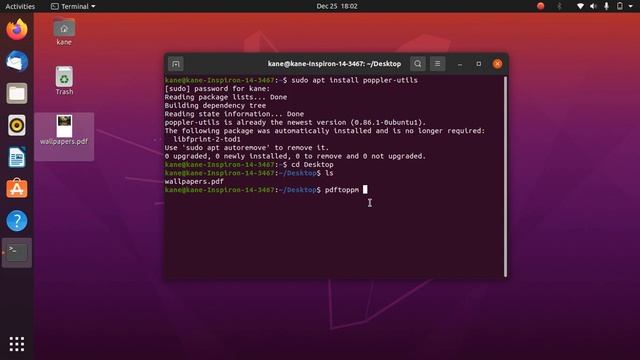Expand the system menu arrow
640x360 pixels.
pos(631,7)
